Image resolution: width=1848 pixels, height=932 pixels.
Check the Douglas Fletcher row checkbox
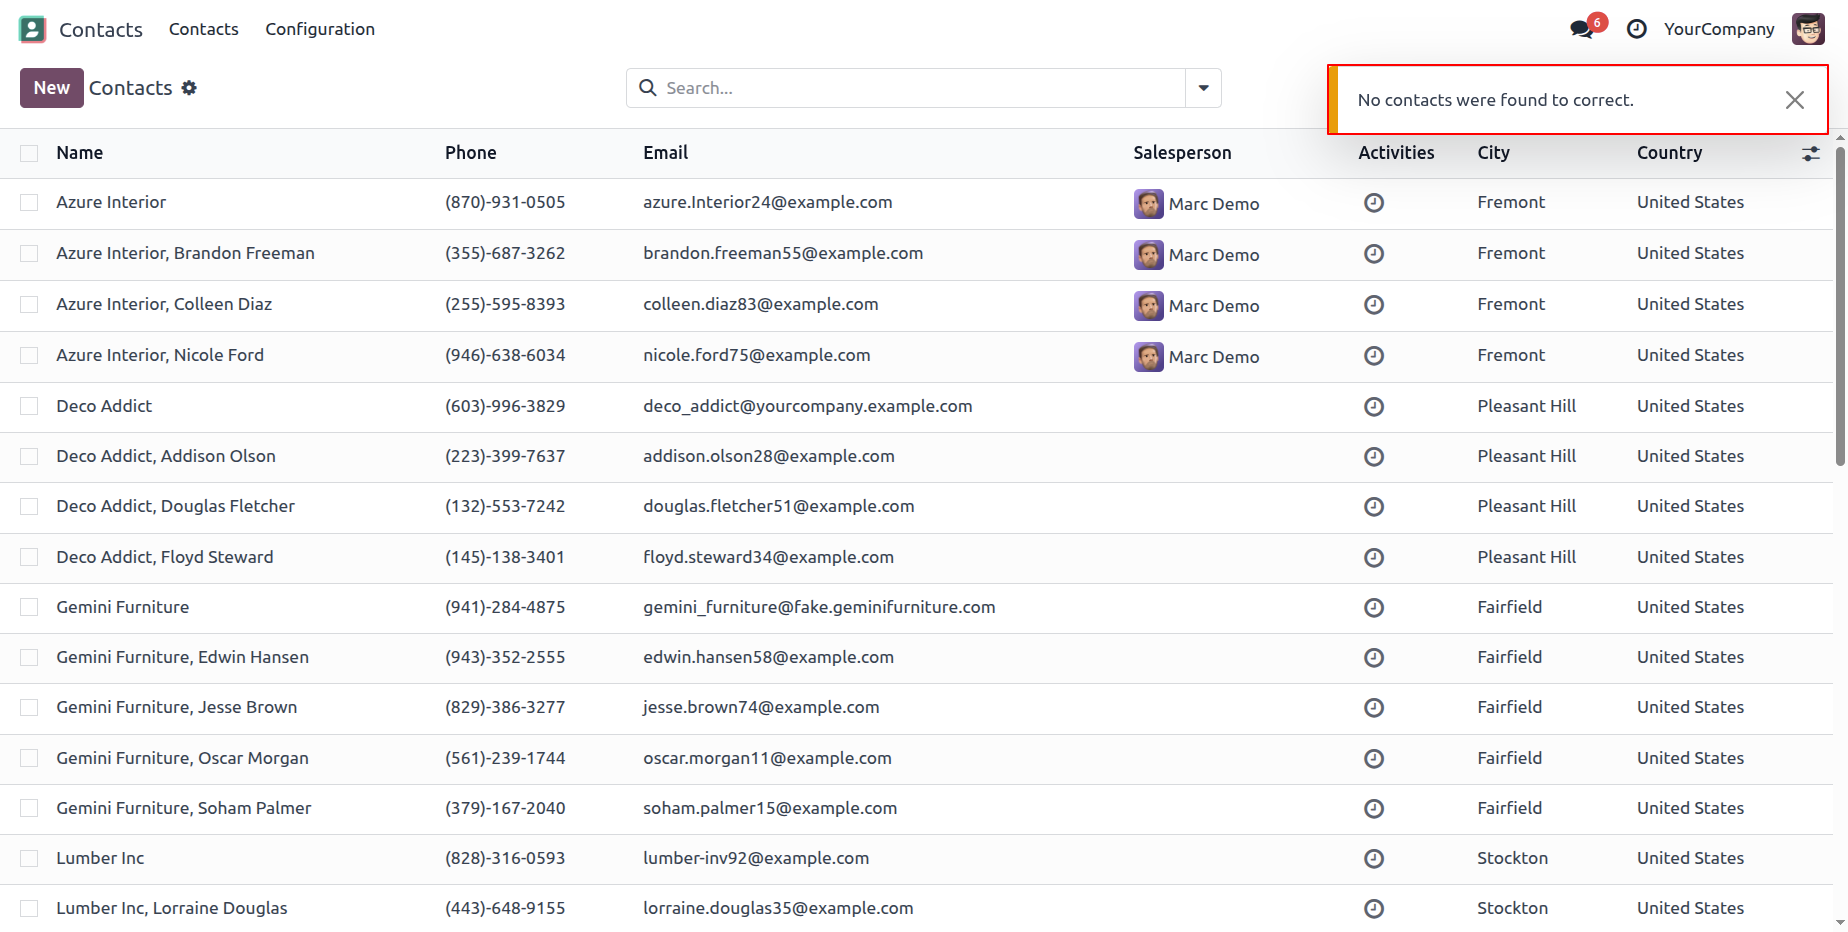point(29,507)
